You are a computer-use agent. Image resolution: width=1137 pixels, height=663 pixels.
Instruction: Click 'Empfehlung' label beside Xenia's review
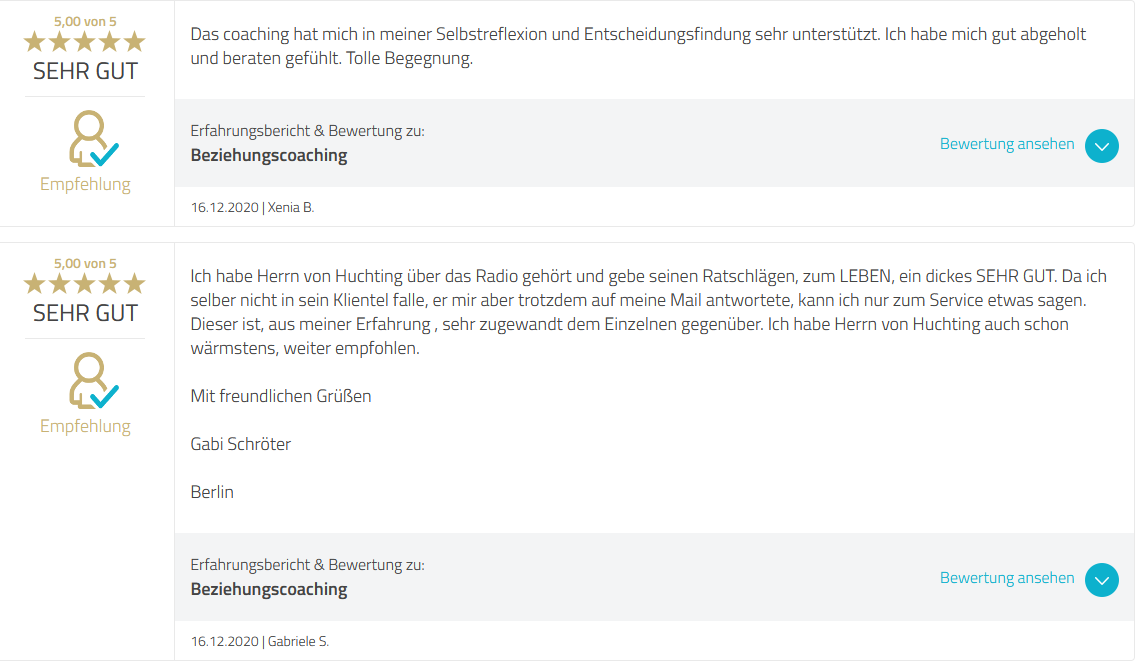85,185
